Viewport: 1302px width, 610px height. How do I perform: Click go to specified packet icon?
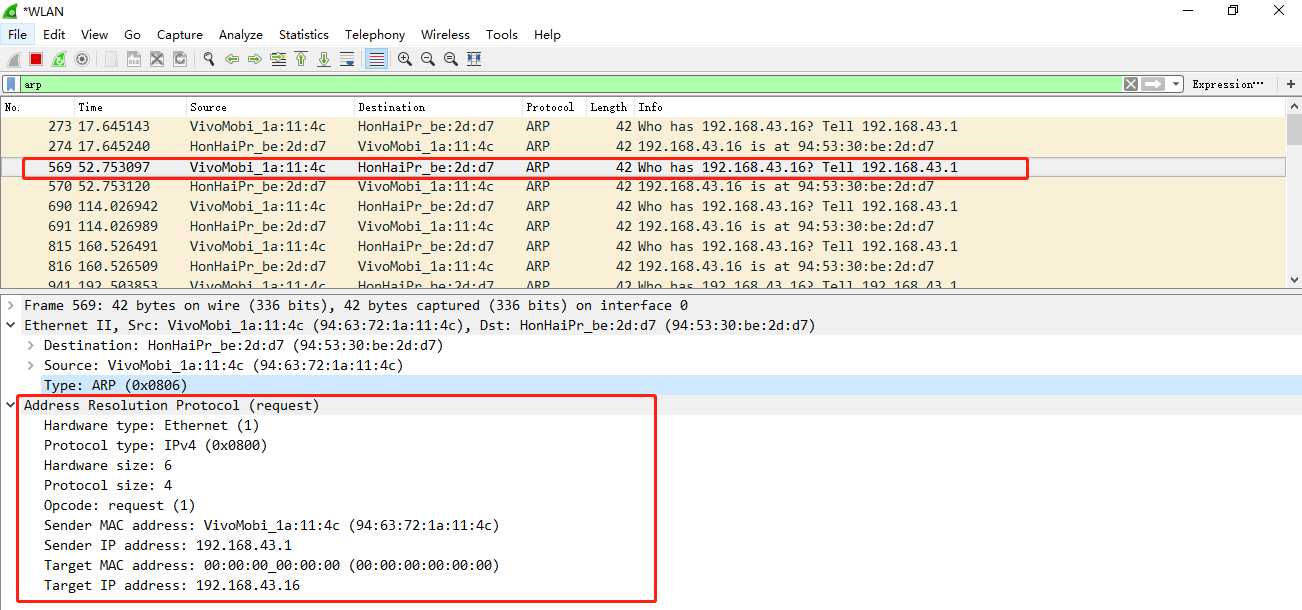(x=278, y=59)
